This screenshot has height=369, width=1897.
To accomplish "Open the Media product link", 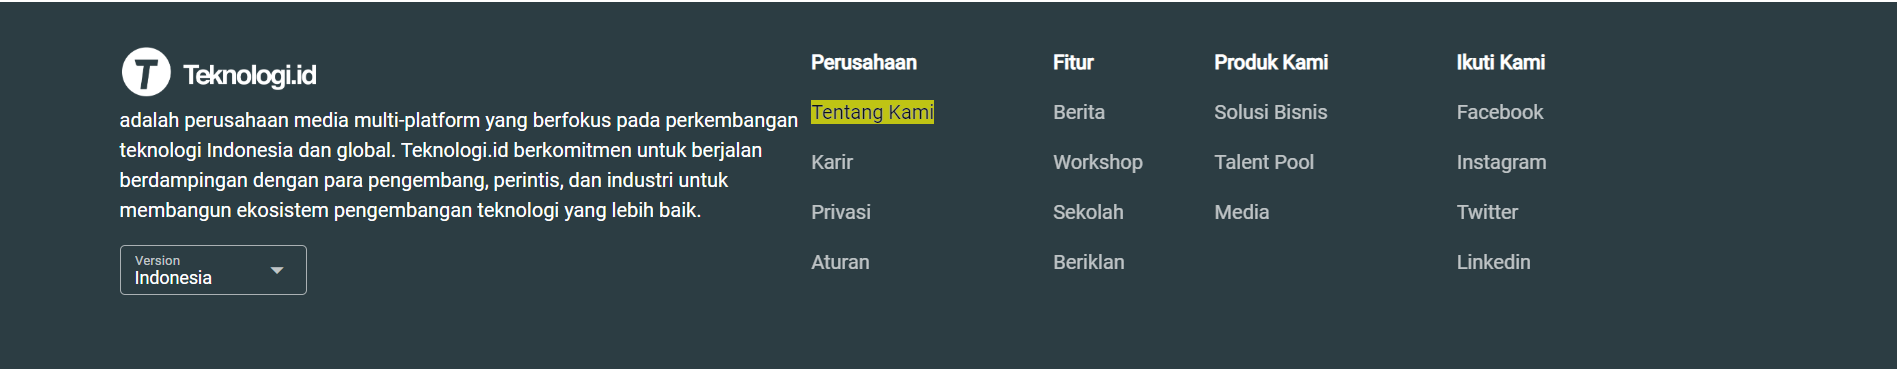I will tap(1242, 212).
